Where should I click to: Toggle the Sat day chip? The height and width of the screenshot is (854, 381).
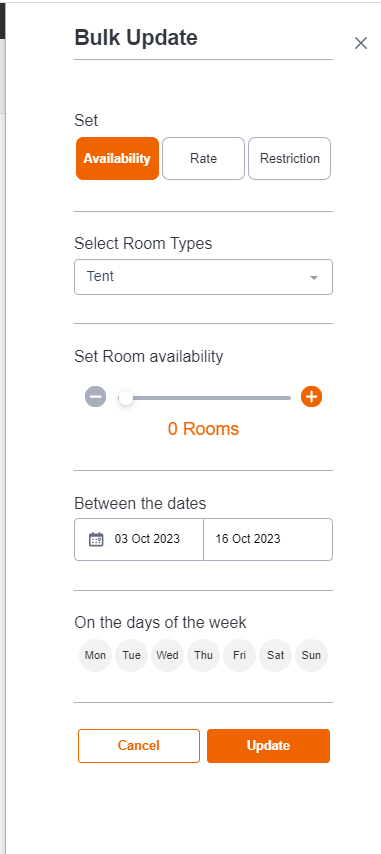(x=275, y=655)
